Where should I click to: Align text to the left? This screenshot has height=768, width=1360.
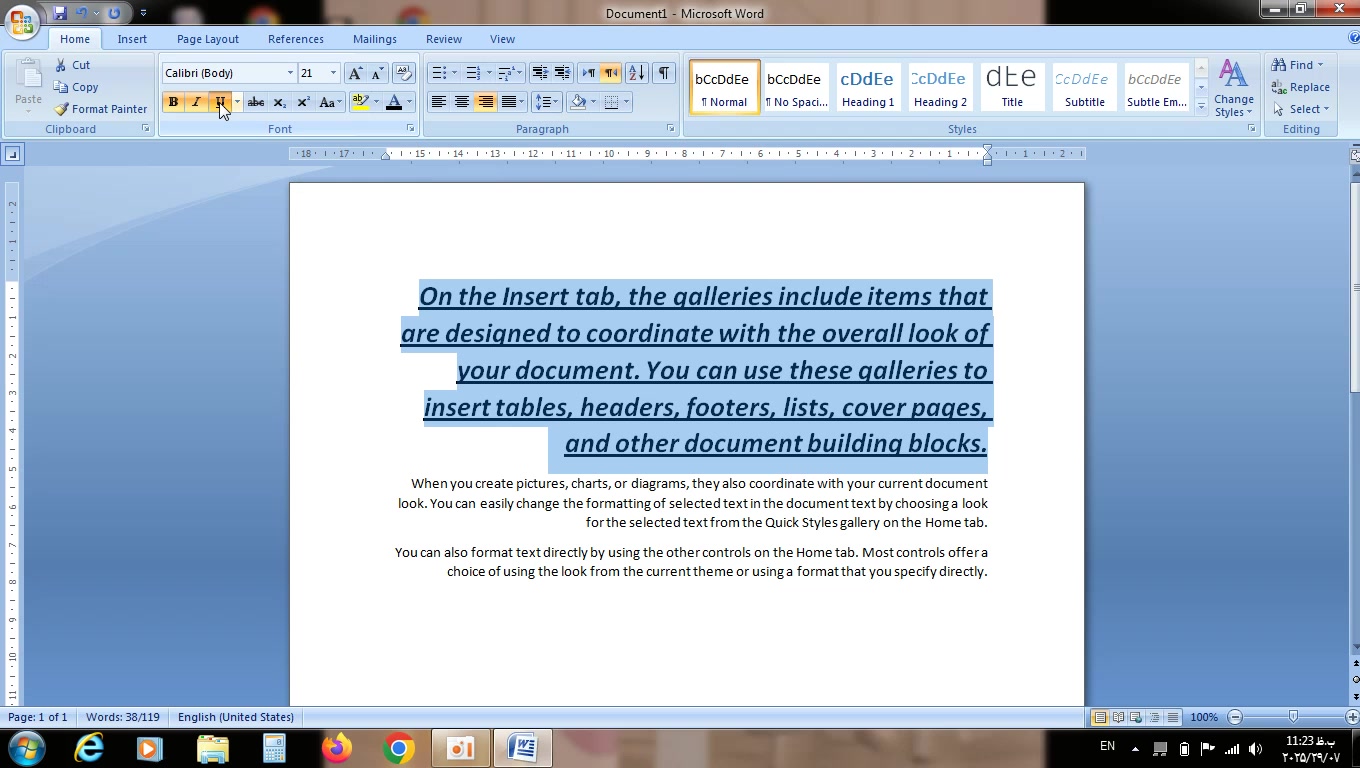438,102
